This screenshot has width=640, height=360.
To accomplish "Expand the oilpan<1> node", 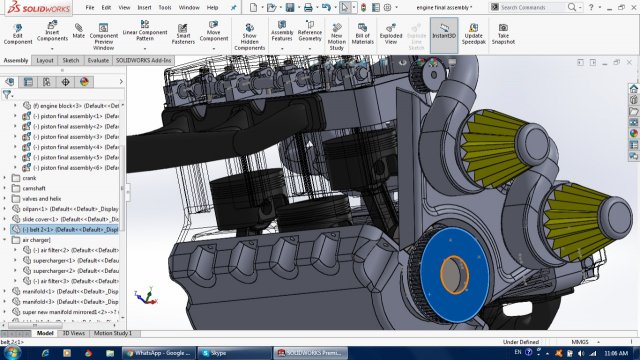I will [5, 209].
